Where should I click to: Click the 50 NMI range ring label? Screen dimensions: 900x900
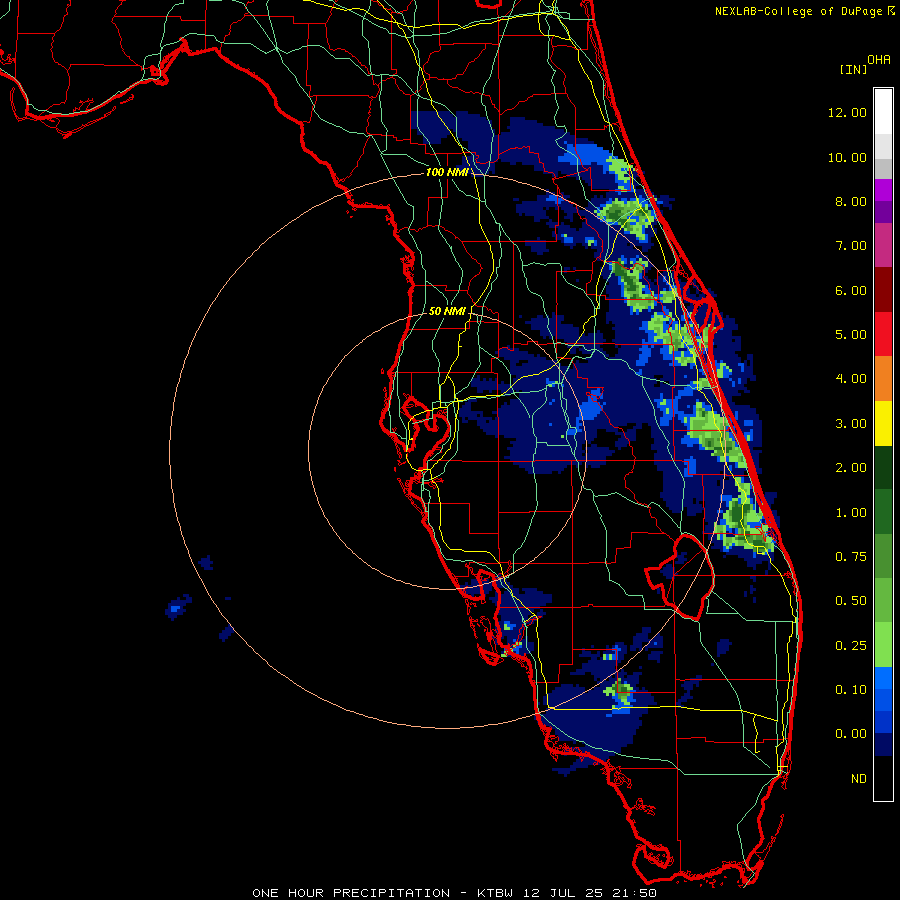(x=447, y=311)
